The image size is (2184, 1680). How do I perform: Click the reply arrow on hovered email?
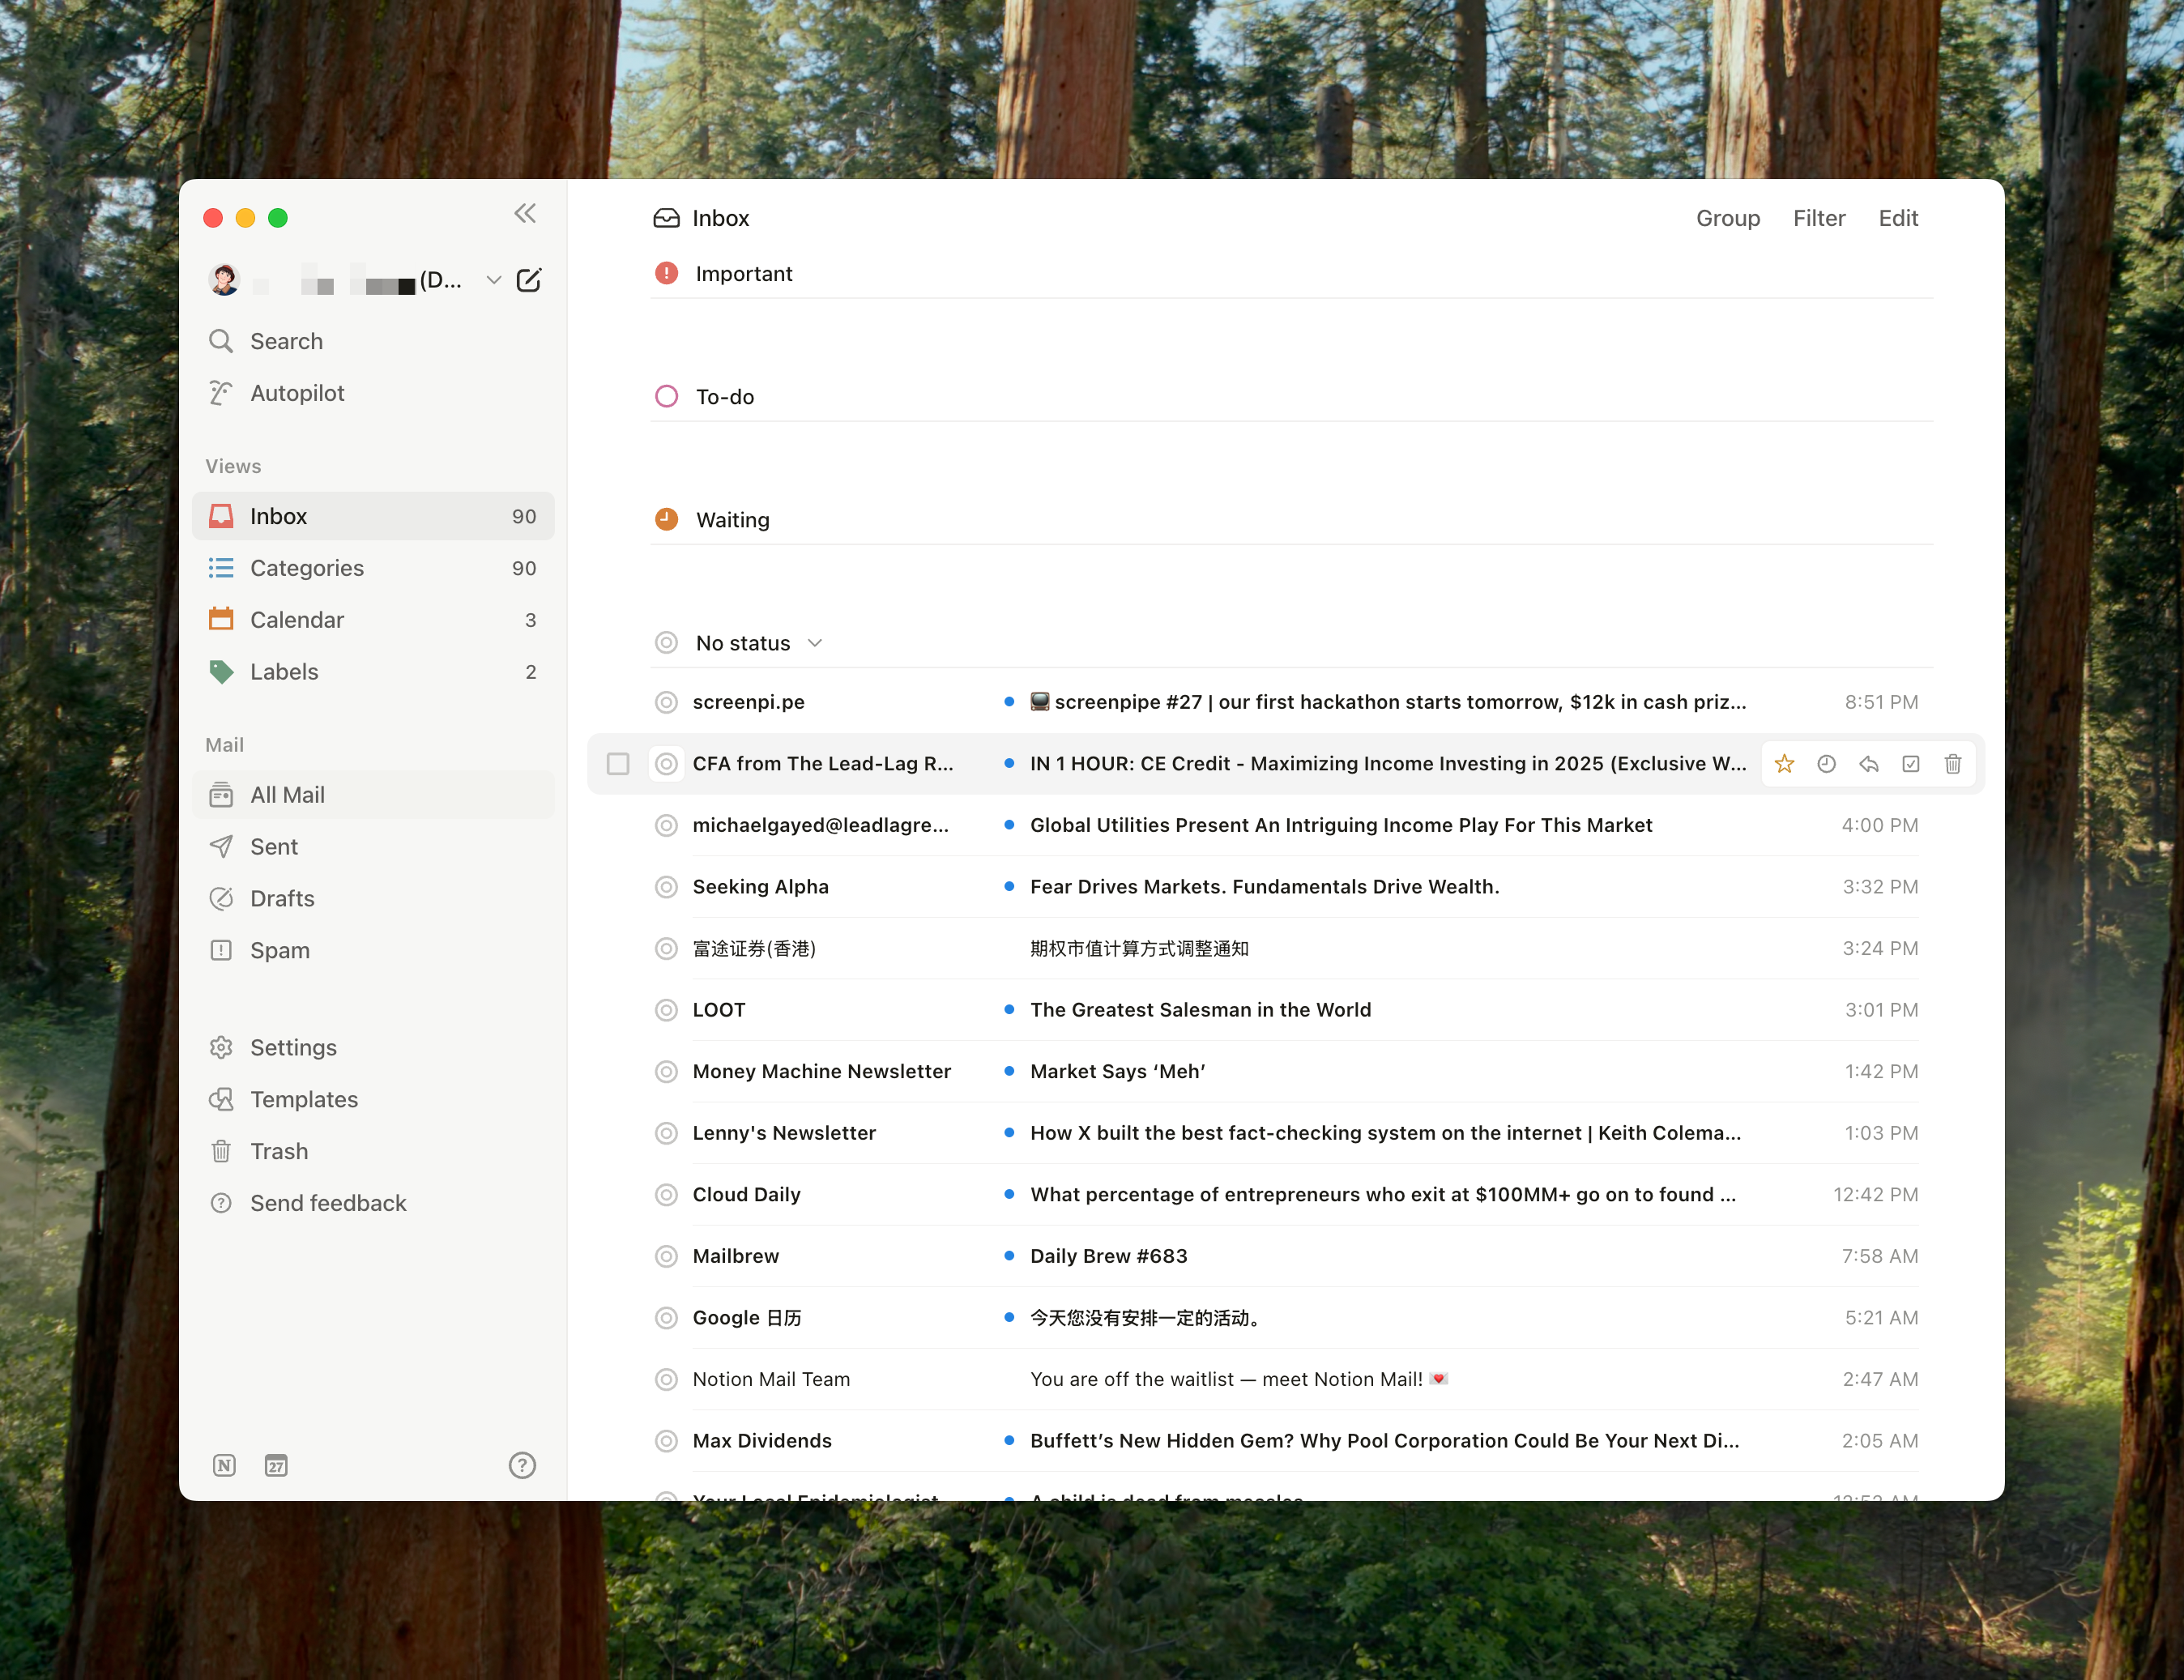1868,764
